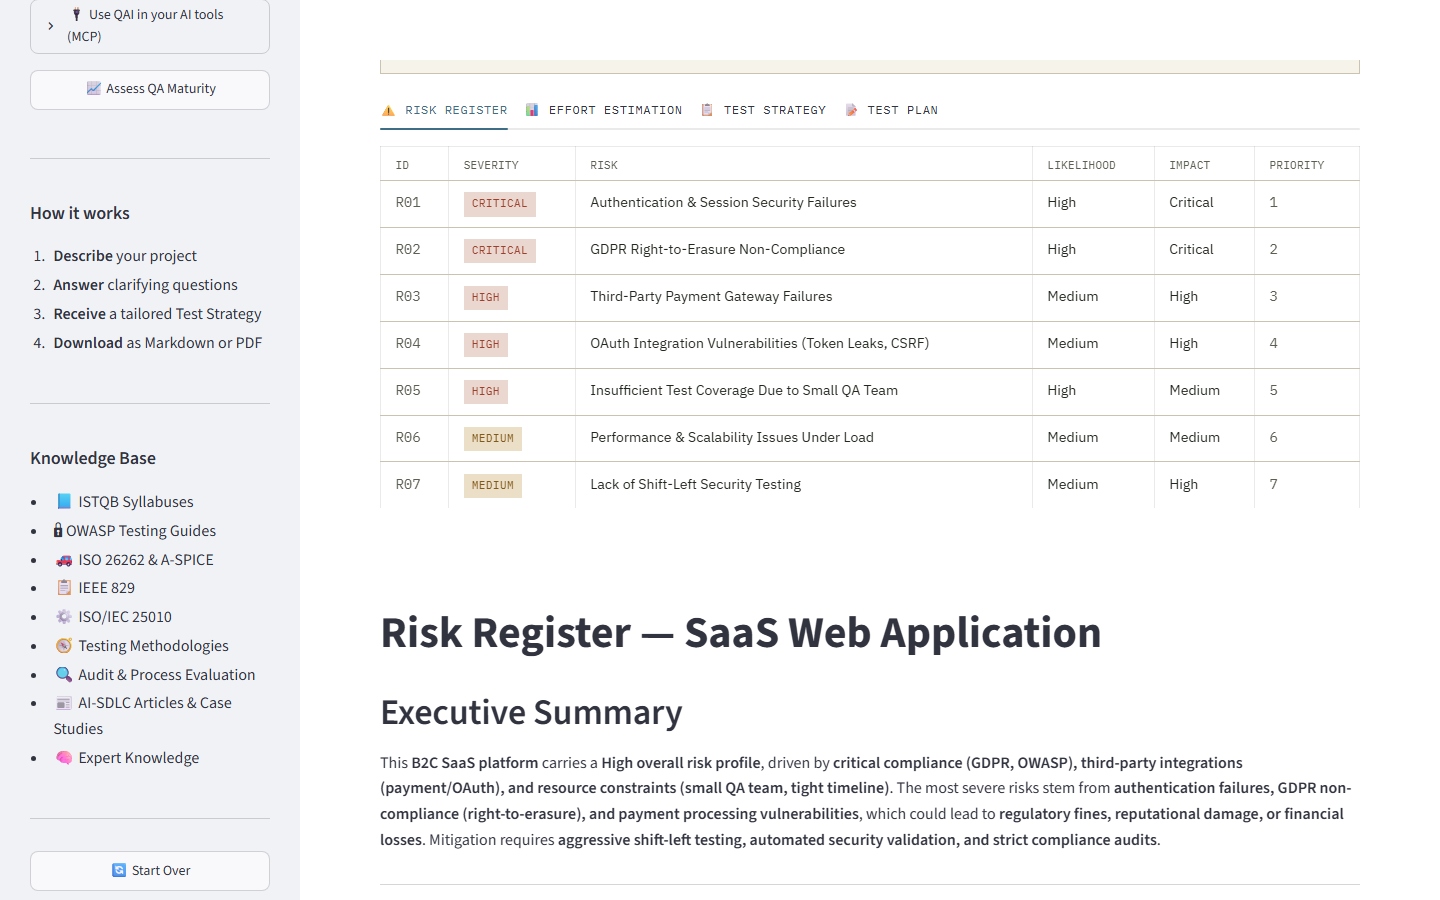Switch to the Effort Estimation tab

pos(604,110)
